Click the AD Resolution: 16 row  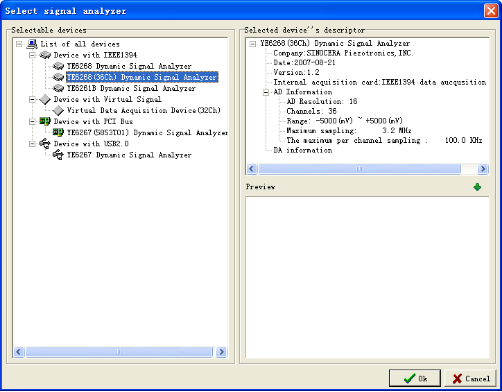pos(322,101)
